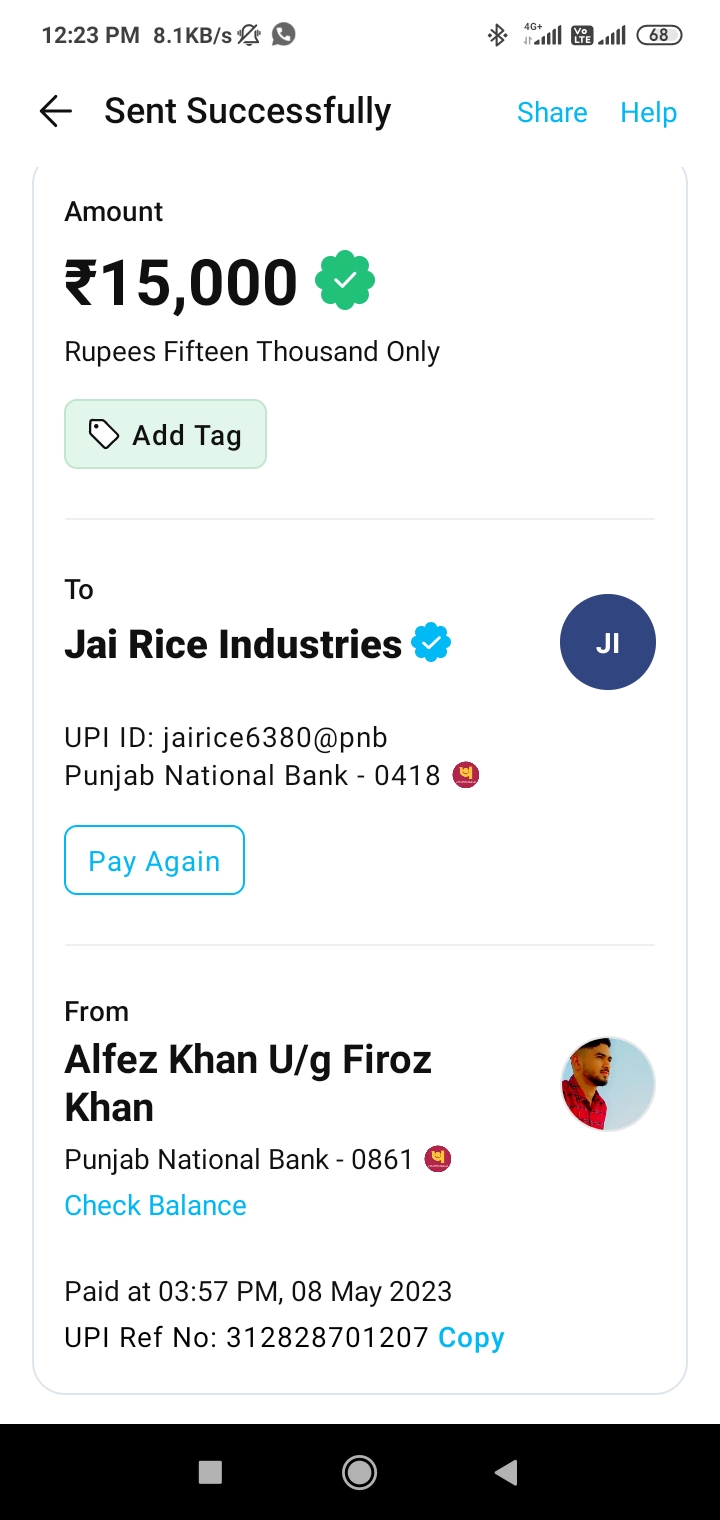The height and width of the screenshot is (1520, 720).
Task: Tap the PNB logo next to 0861
Action: coord(438,1159)
